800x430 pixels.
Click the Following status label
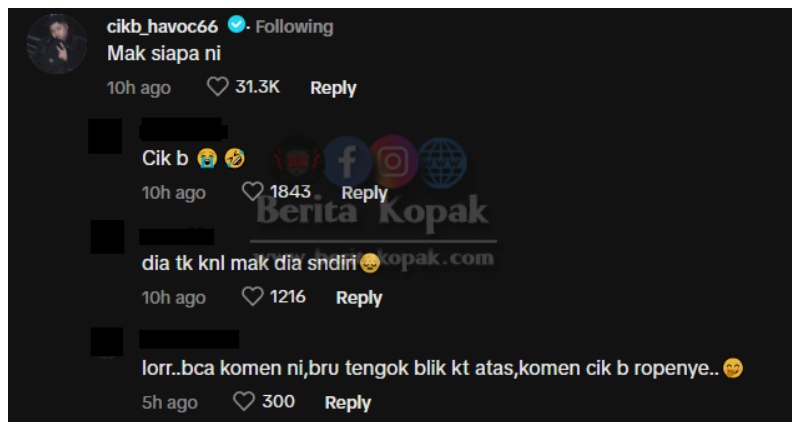coord(294,27)
